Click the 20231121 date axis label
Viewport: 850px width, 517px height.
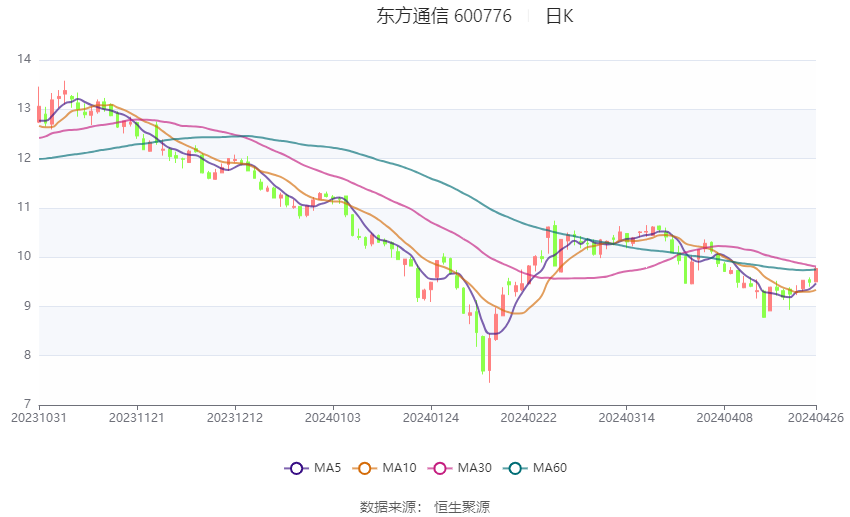[x=137, y=417]
